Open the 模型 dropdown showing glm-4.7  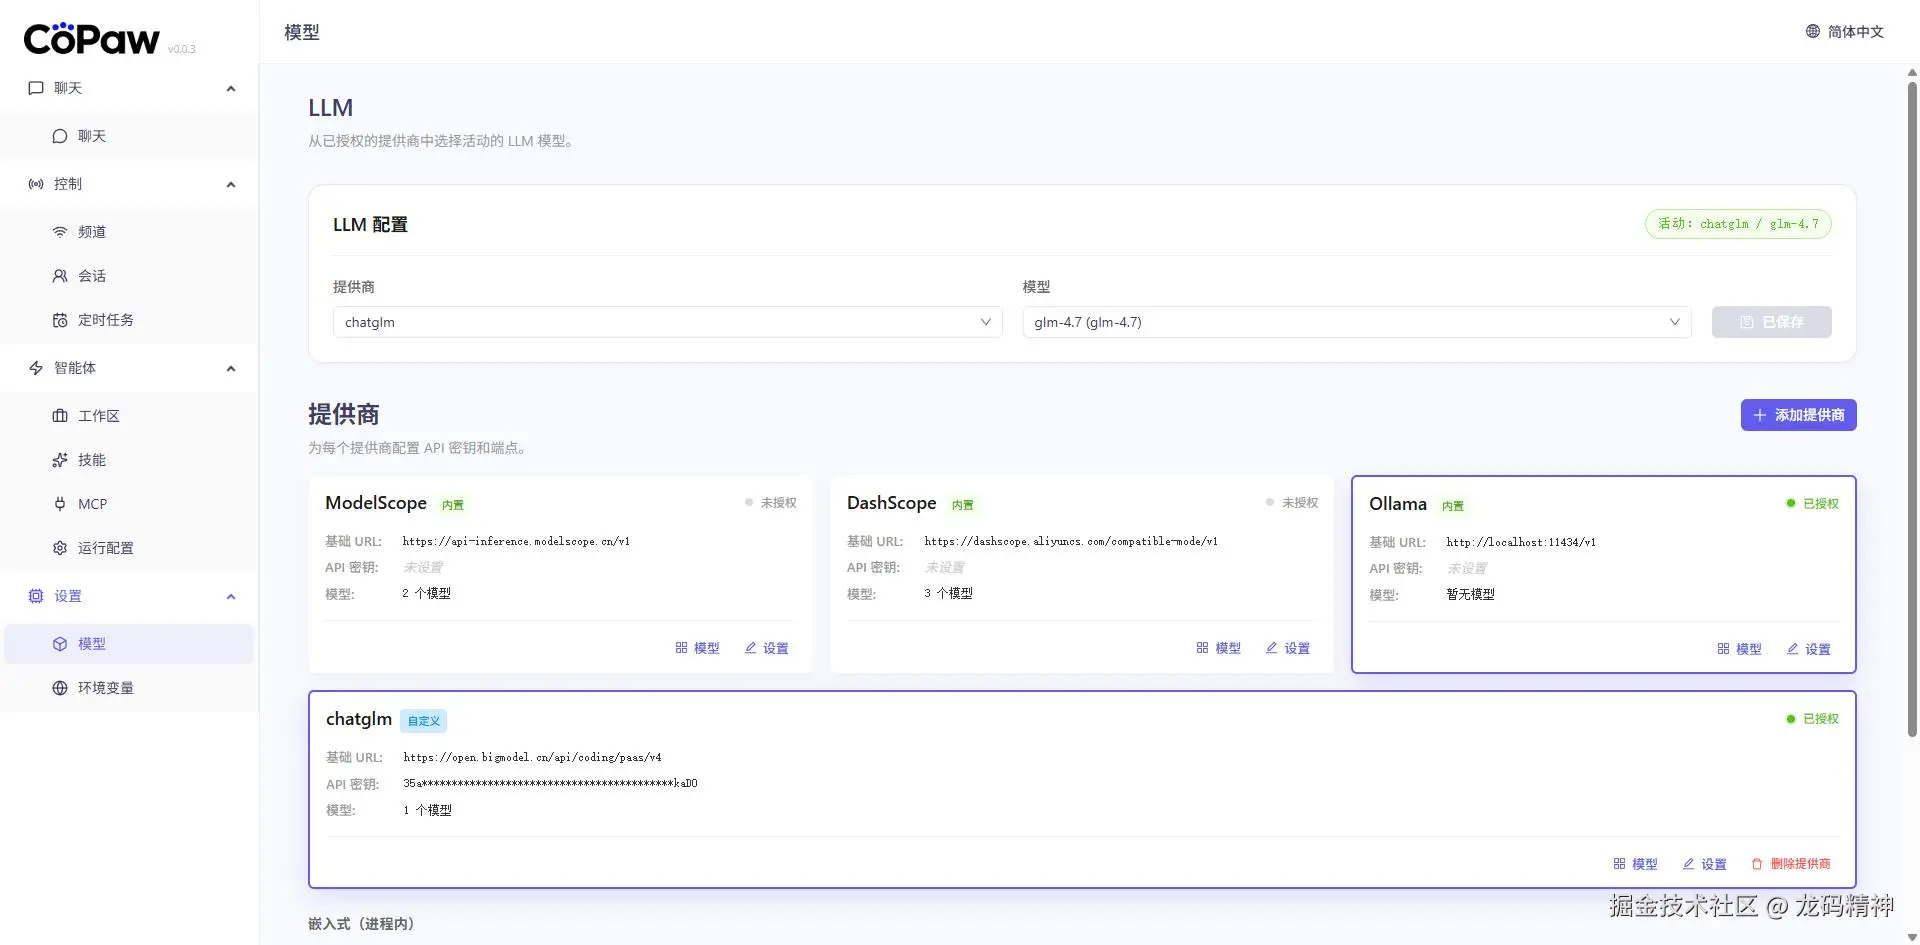(1357, 322)
